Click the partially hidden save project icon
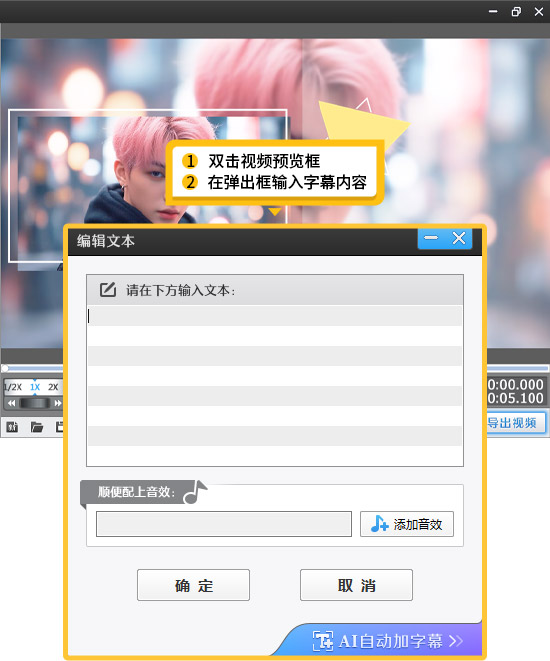The height and width of the screenshot is (661, 550). [x=59, y=427]
